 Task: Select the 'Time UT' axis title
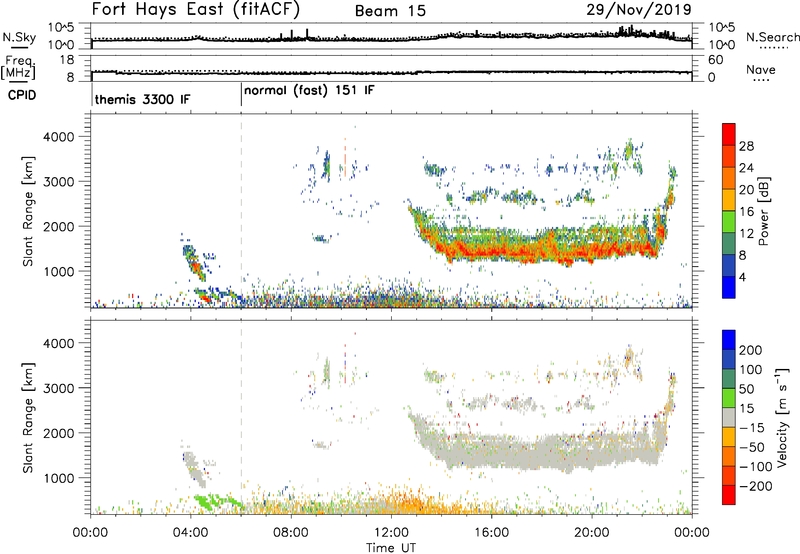[391, 548]
